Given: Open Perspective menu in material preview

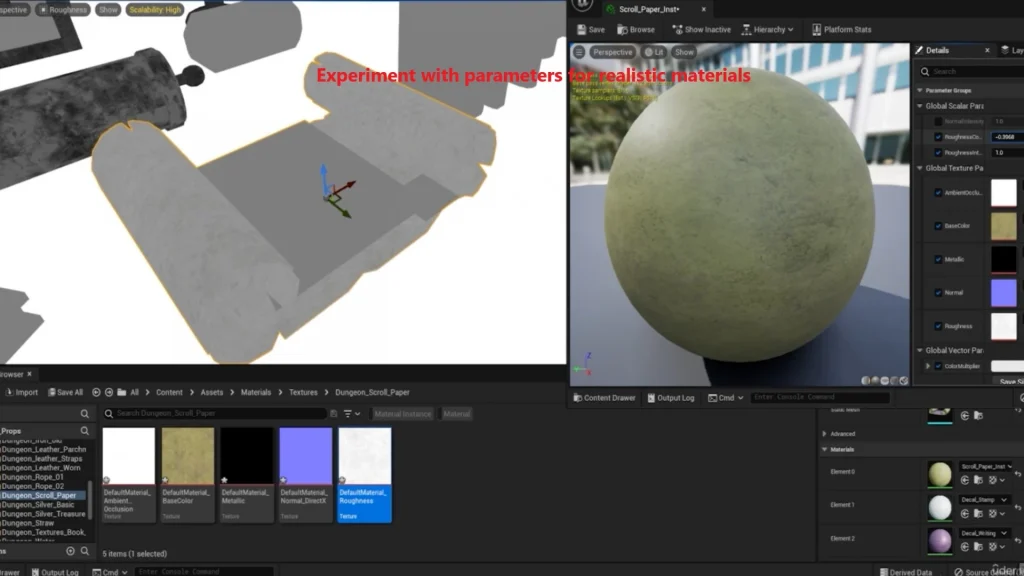Looking at the screenshot, I should (x=613, y=52).
